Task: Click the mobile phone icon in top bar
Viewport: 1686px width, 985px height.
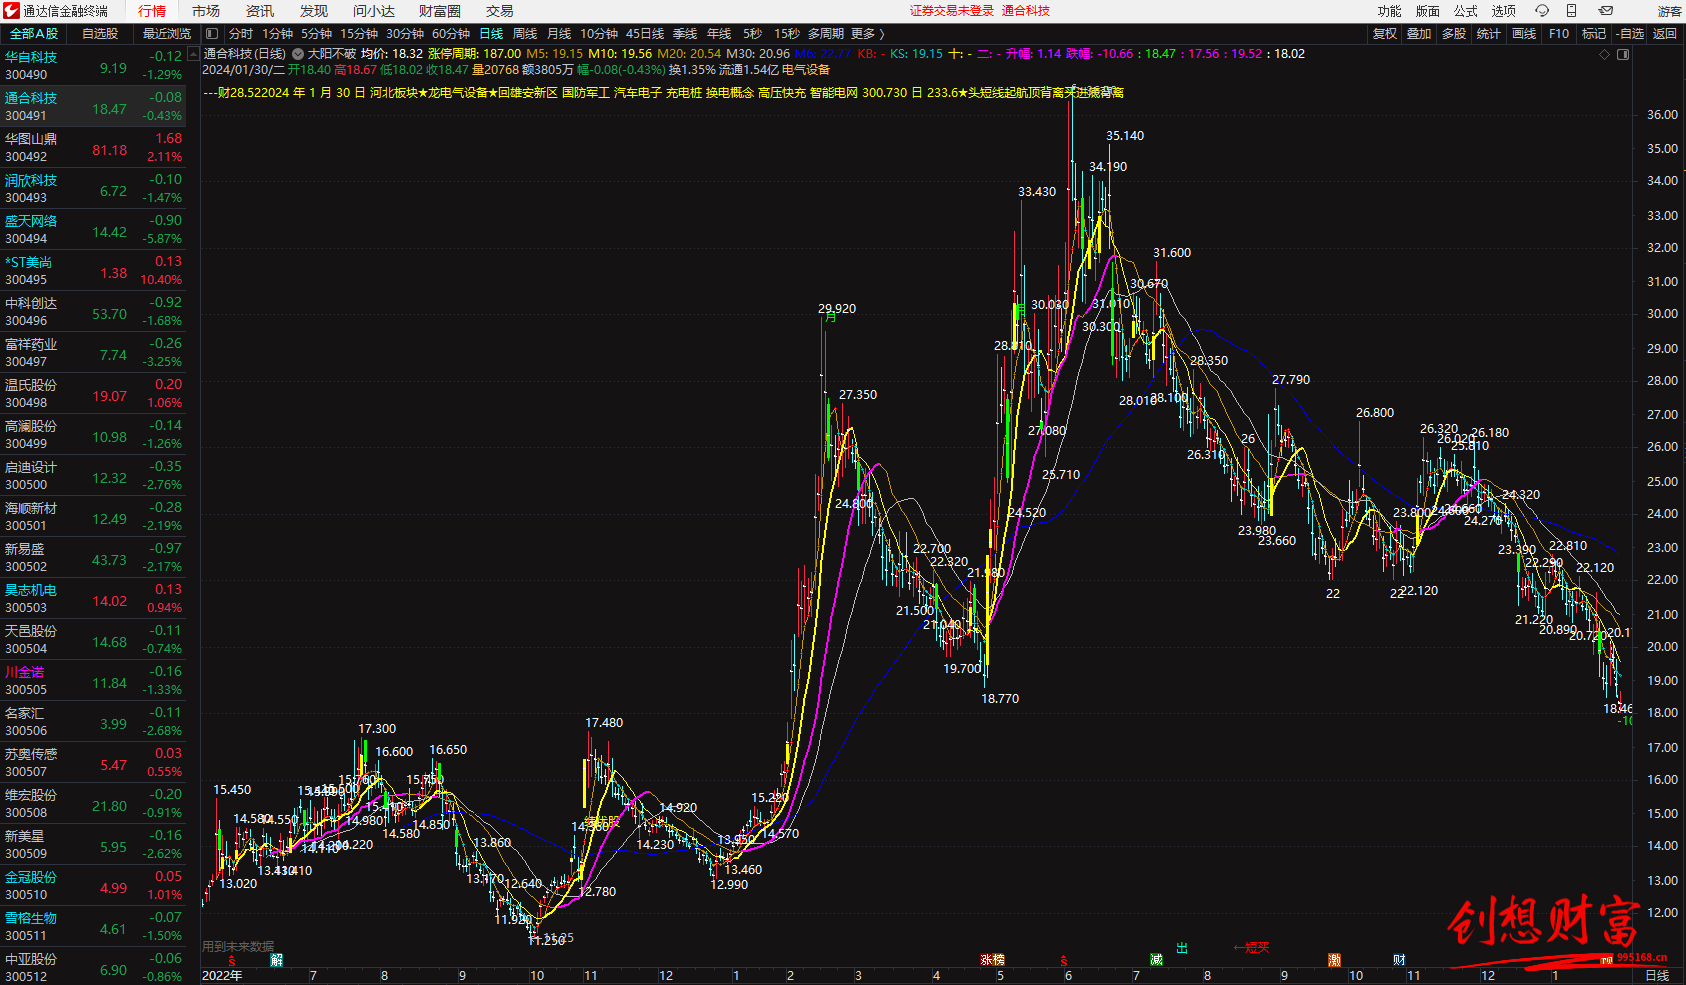Action: point(1571,11)
